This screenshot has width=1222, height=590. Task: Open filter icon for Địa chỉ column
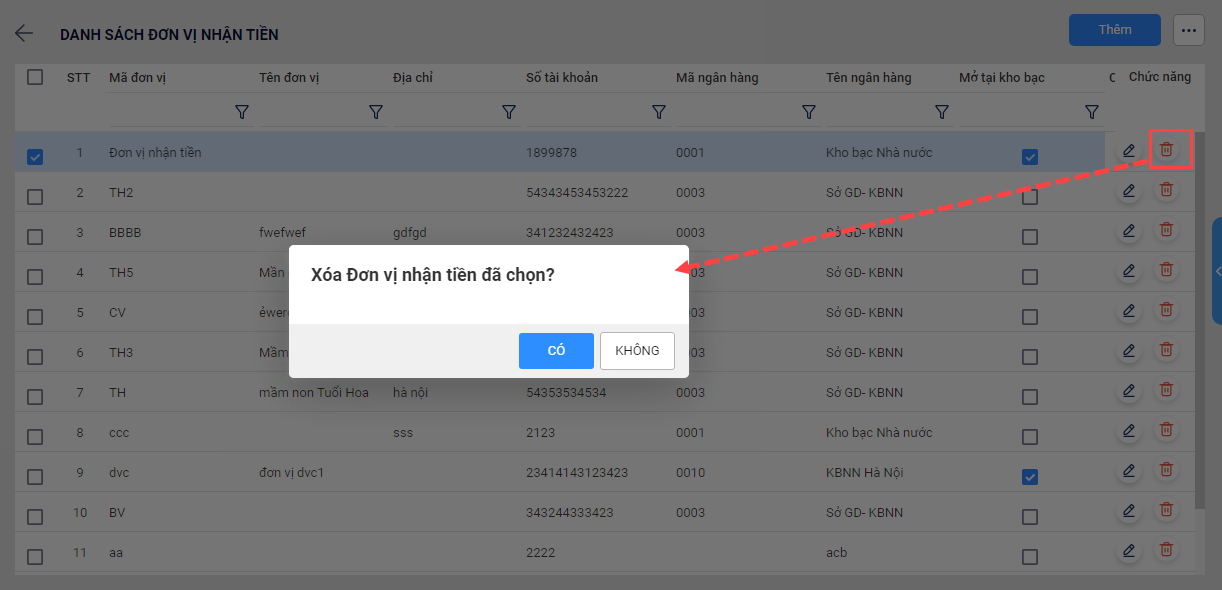tap(508, 112)
